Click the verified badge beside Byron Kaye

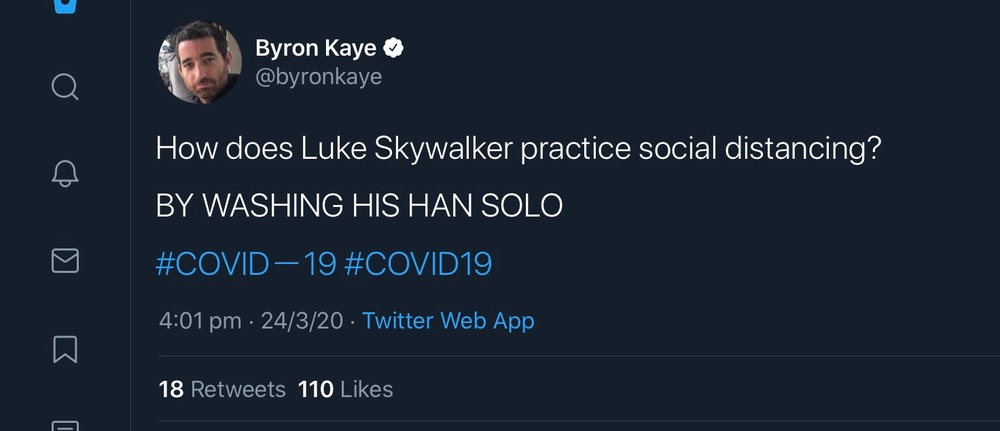pyautogui.click(x=395, y=47)
